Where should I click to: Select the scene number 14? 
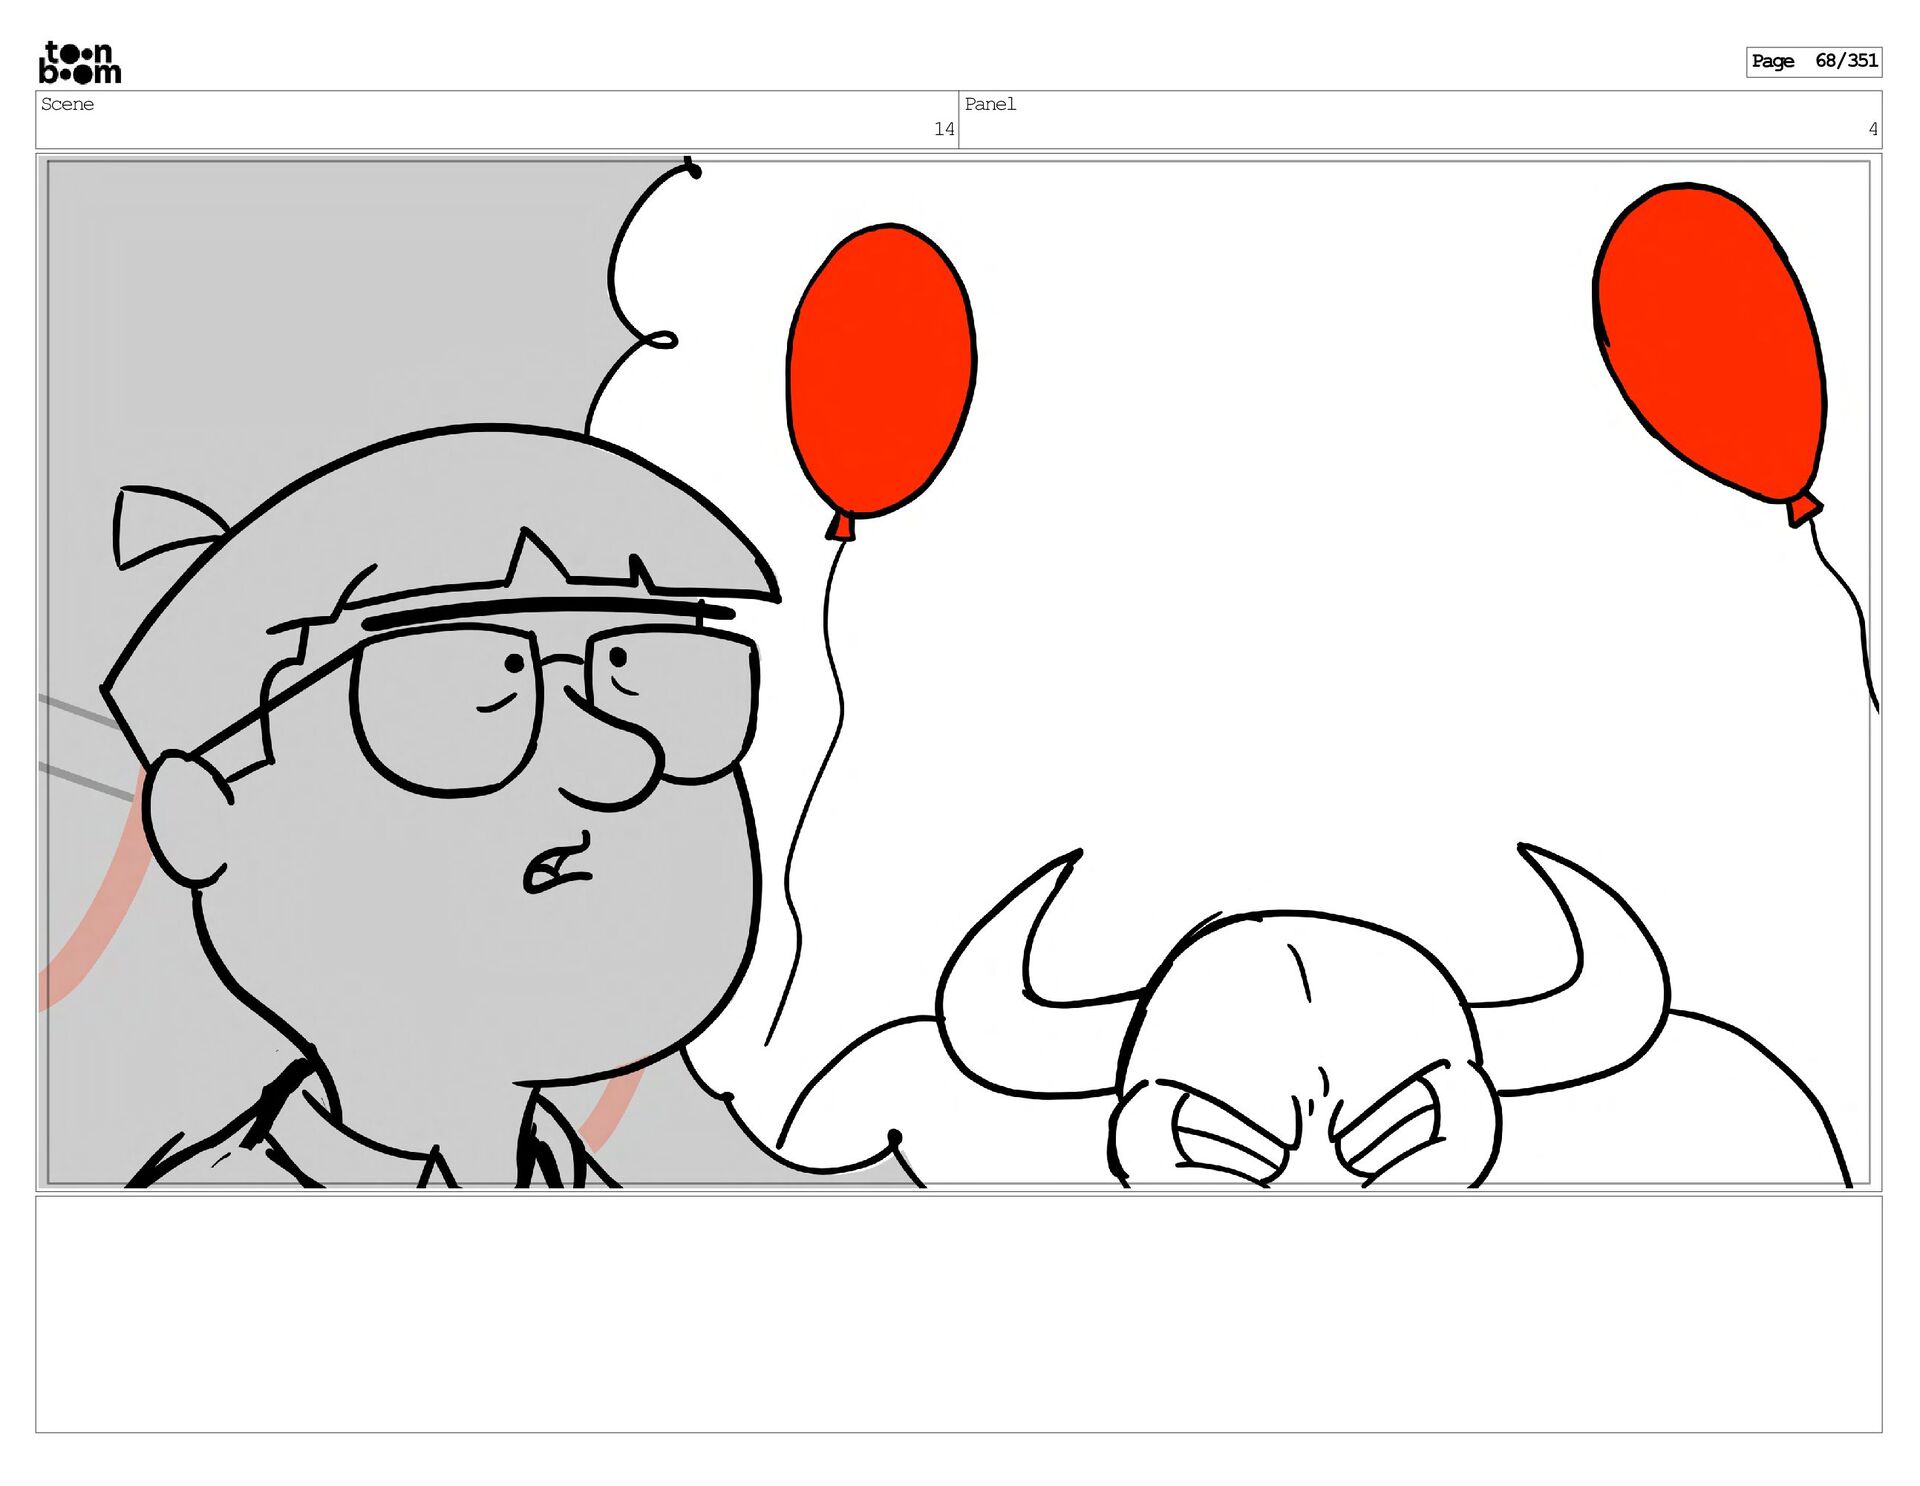(x=943, y=129)
